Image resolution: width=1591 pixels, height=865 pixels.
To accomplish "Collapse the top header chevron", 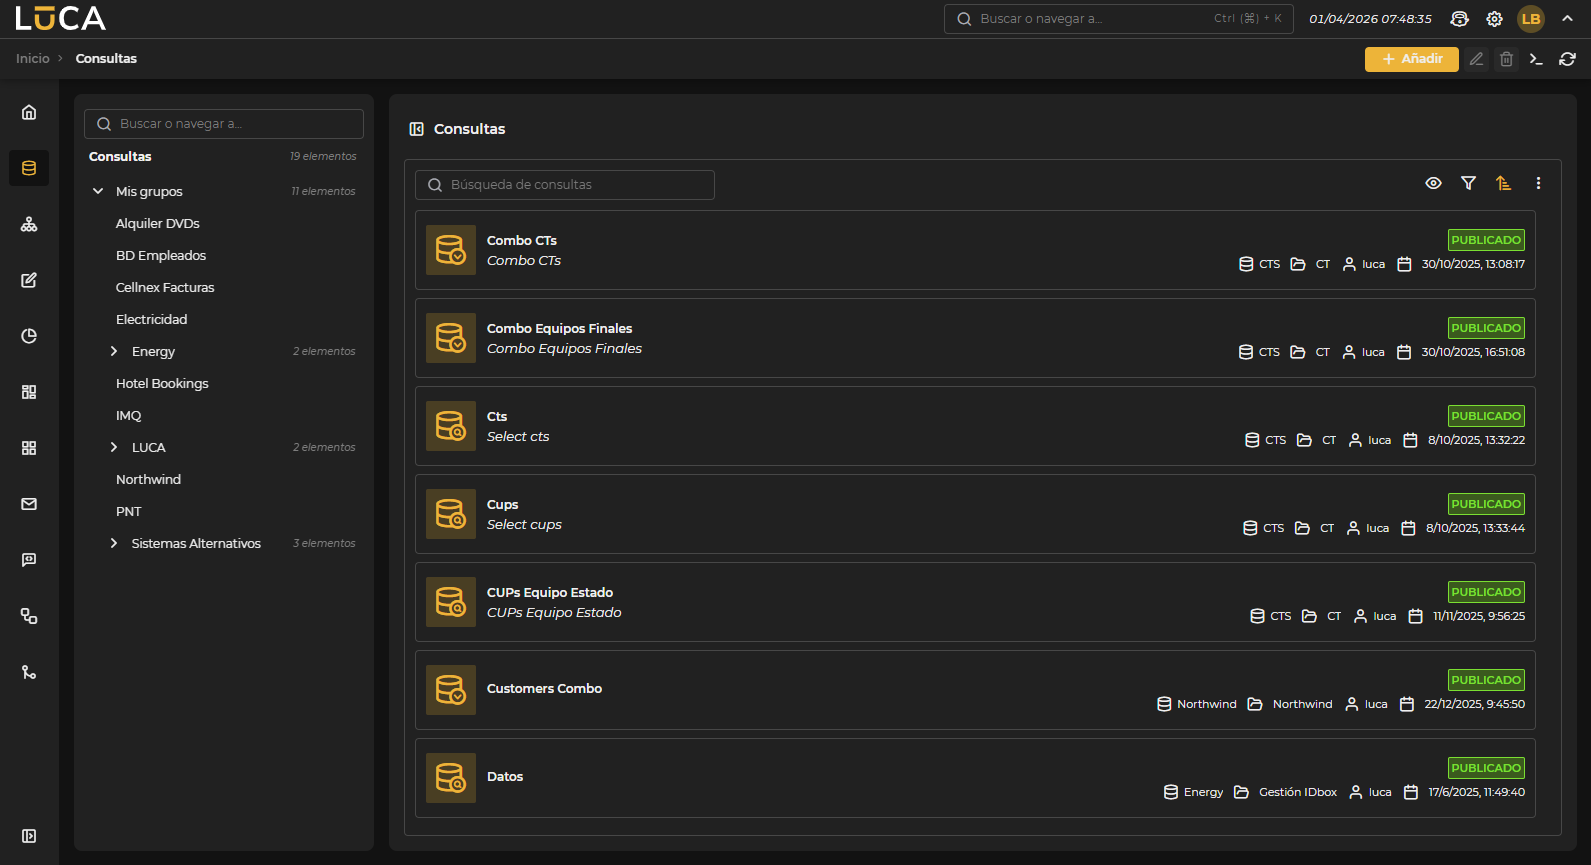I will pyautogui.click(x=1567, y=19).
